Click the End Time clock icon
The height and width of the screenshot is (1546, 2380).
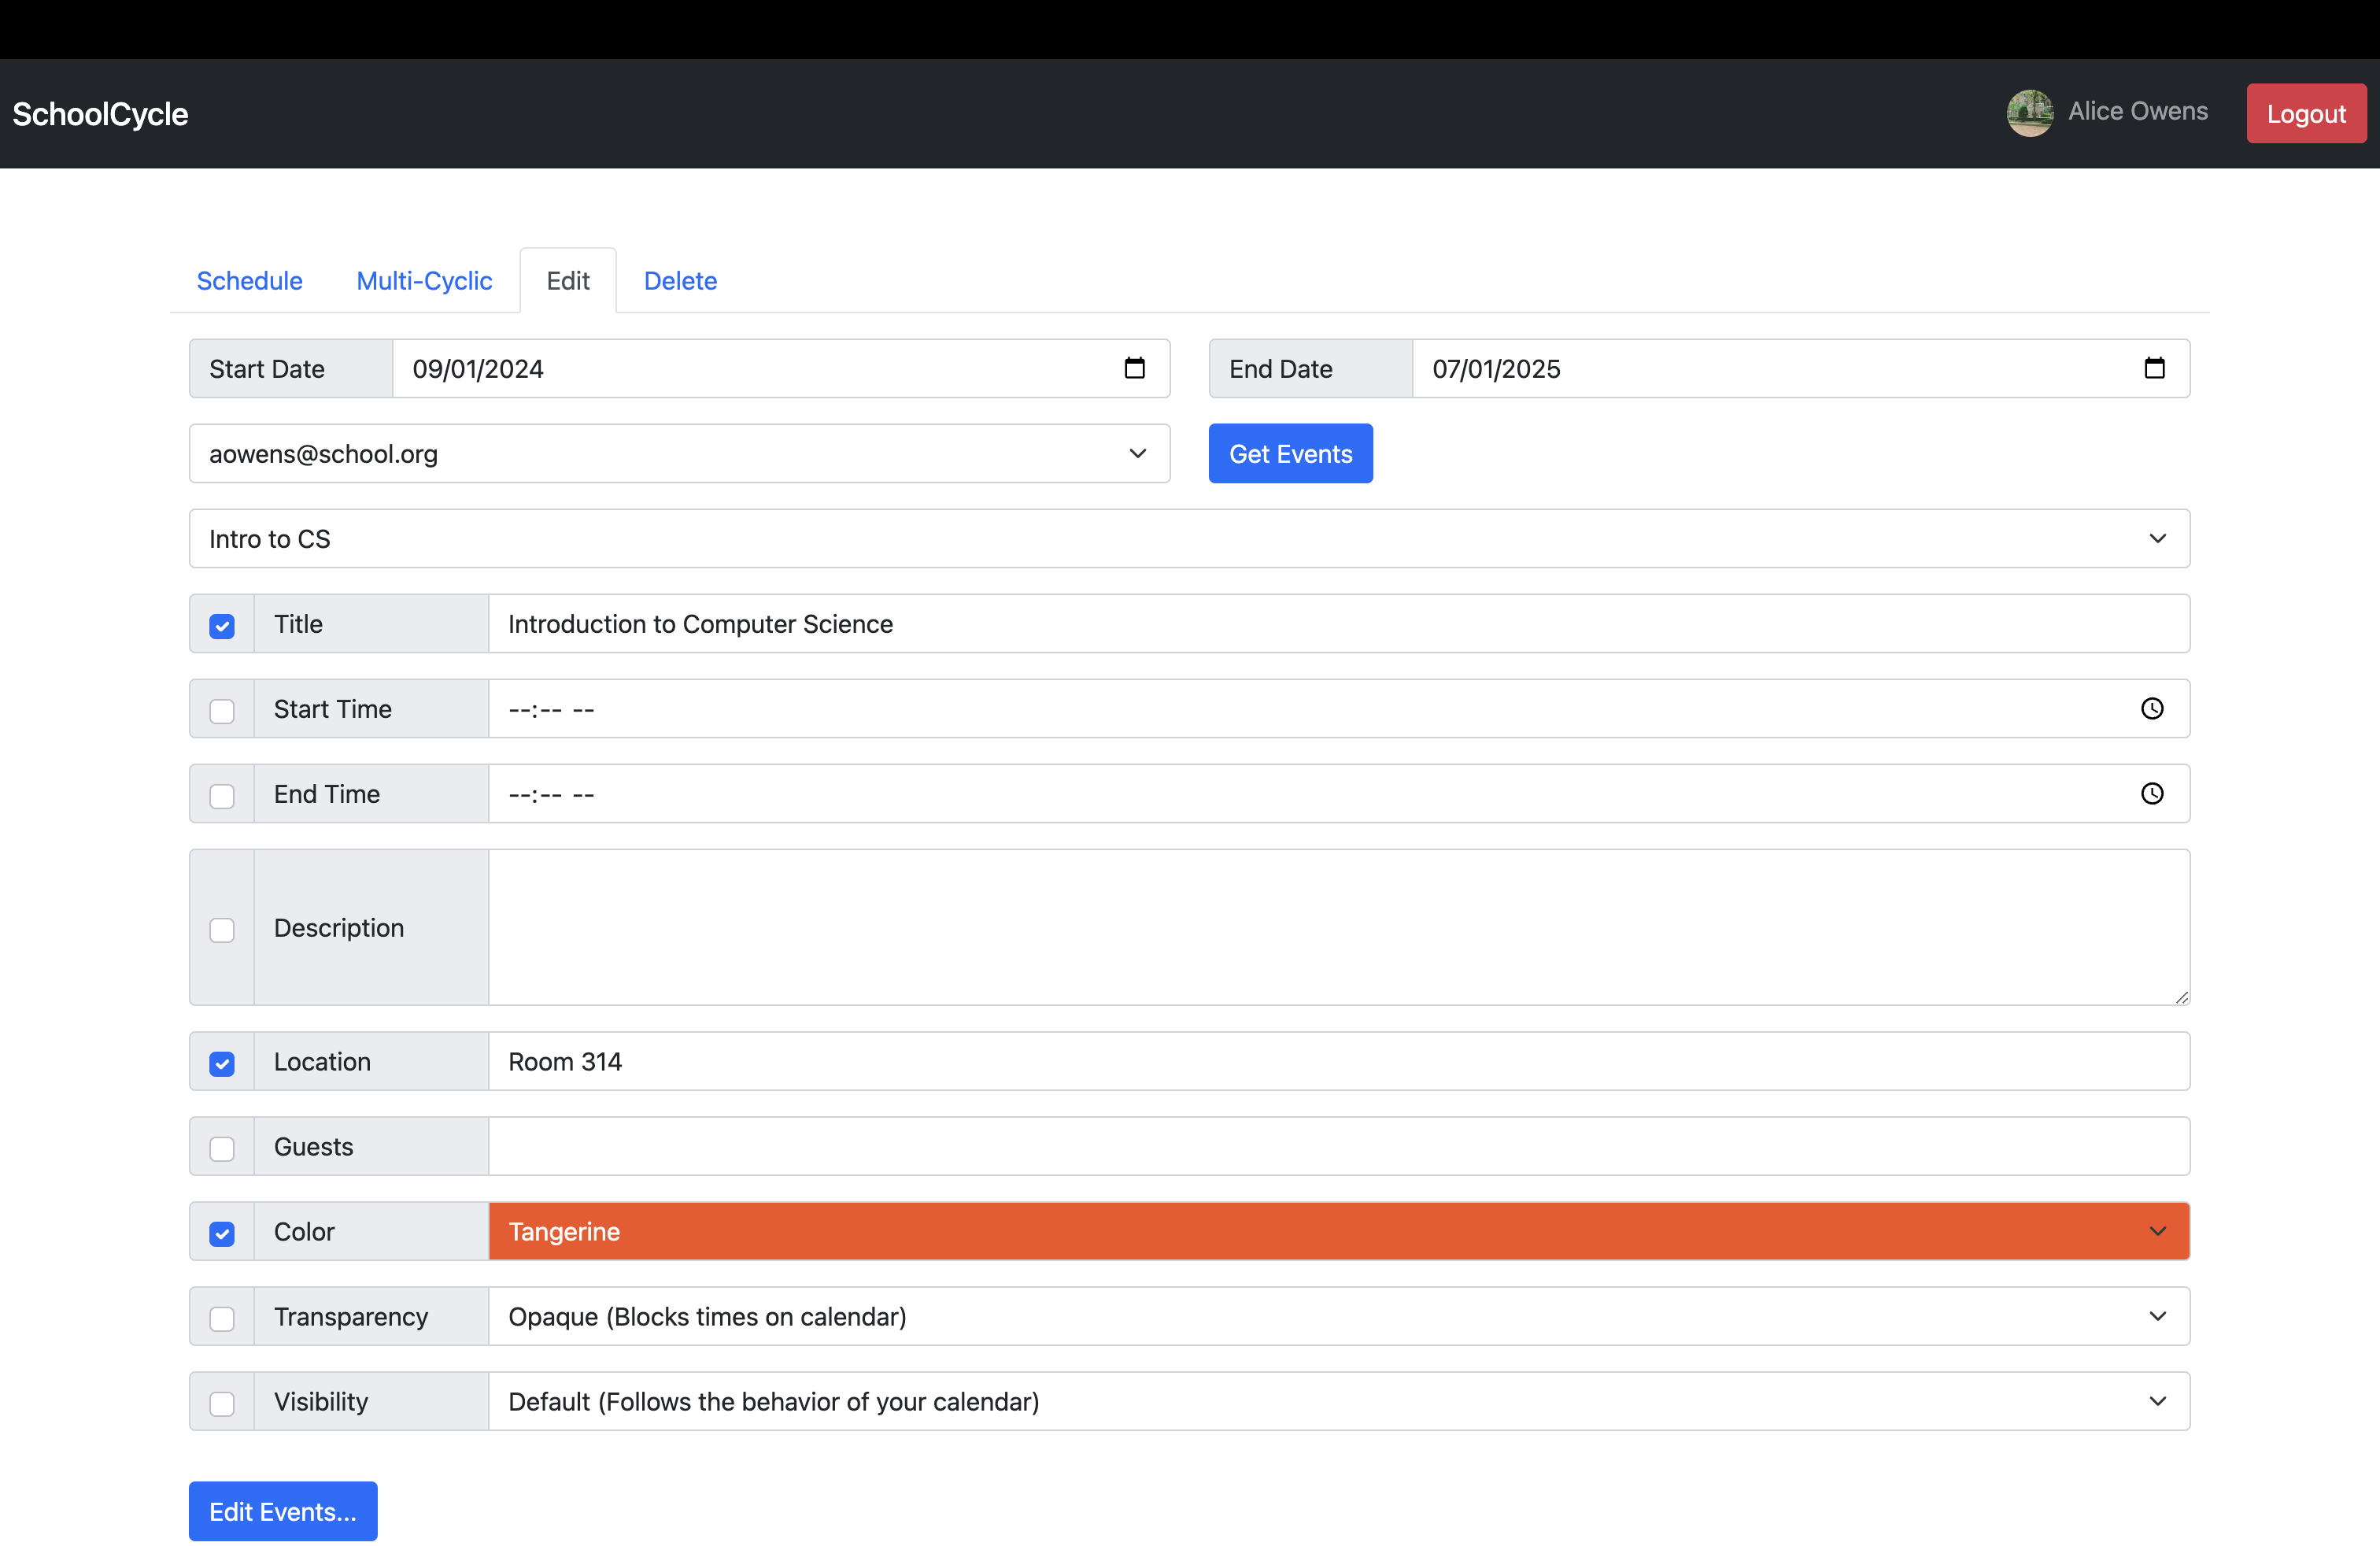(2152, 794)
